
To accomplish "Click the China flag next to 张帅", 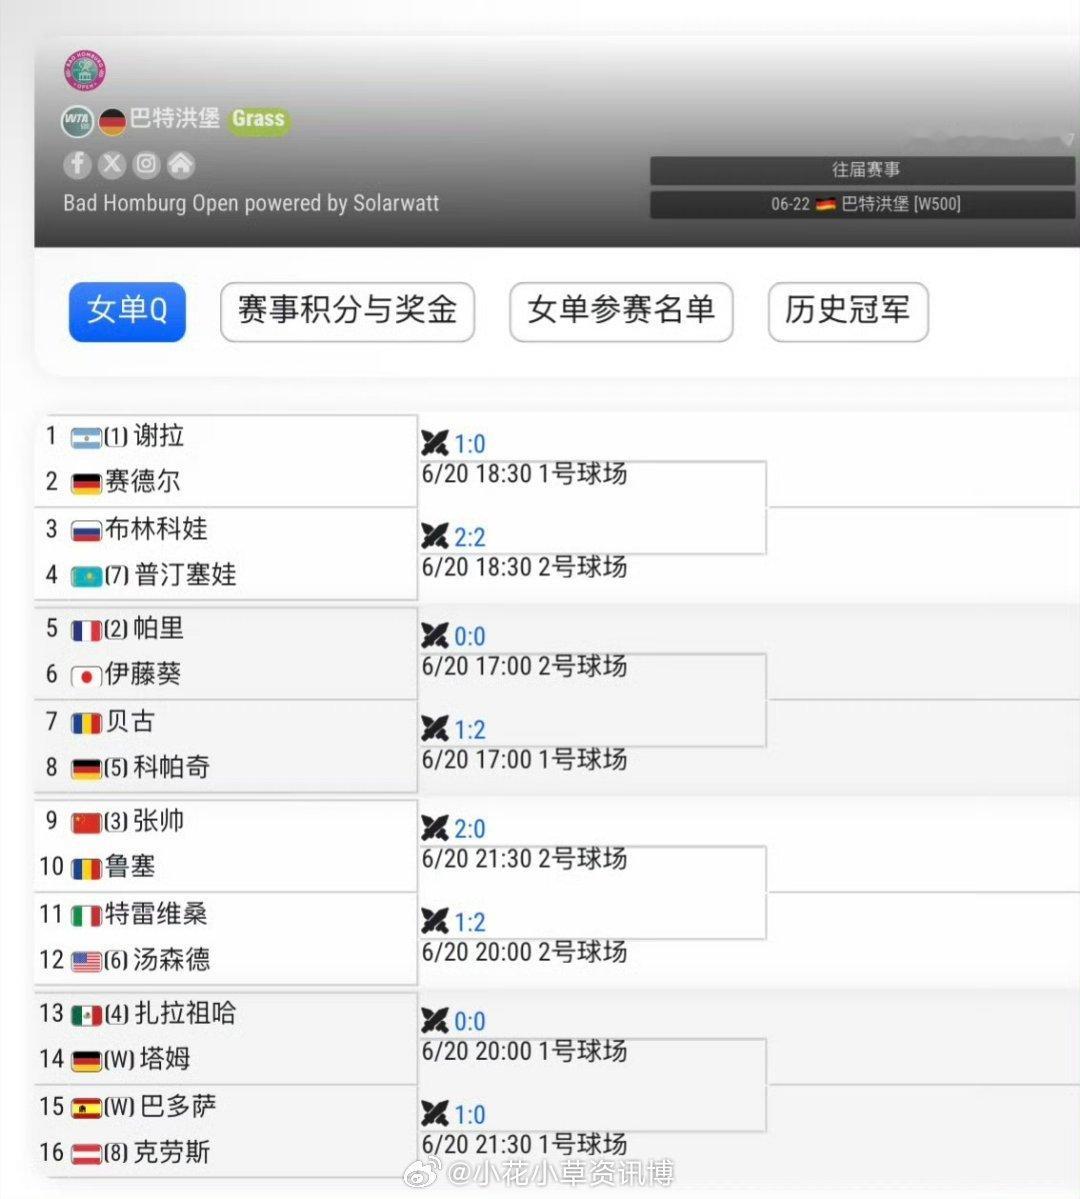I will (86, 823).
